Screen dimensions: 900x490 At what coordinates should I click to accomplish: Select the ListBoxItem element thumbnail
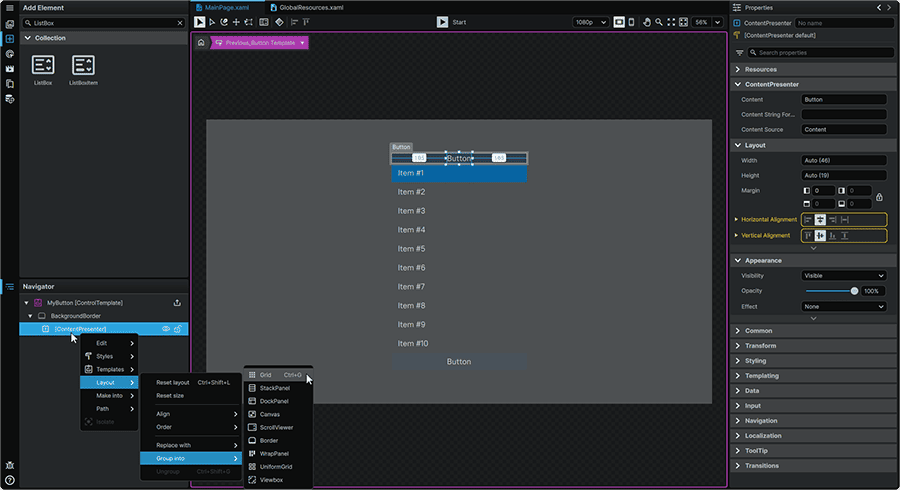(x=83, y=70)
